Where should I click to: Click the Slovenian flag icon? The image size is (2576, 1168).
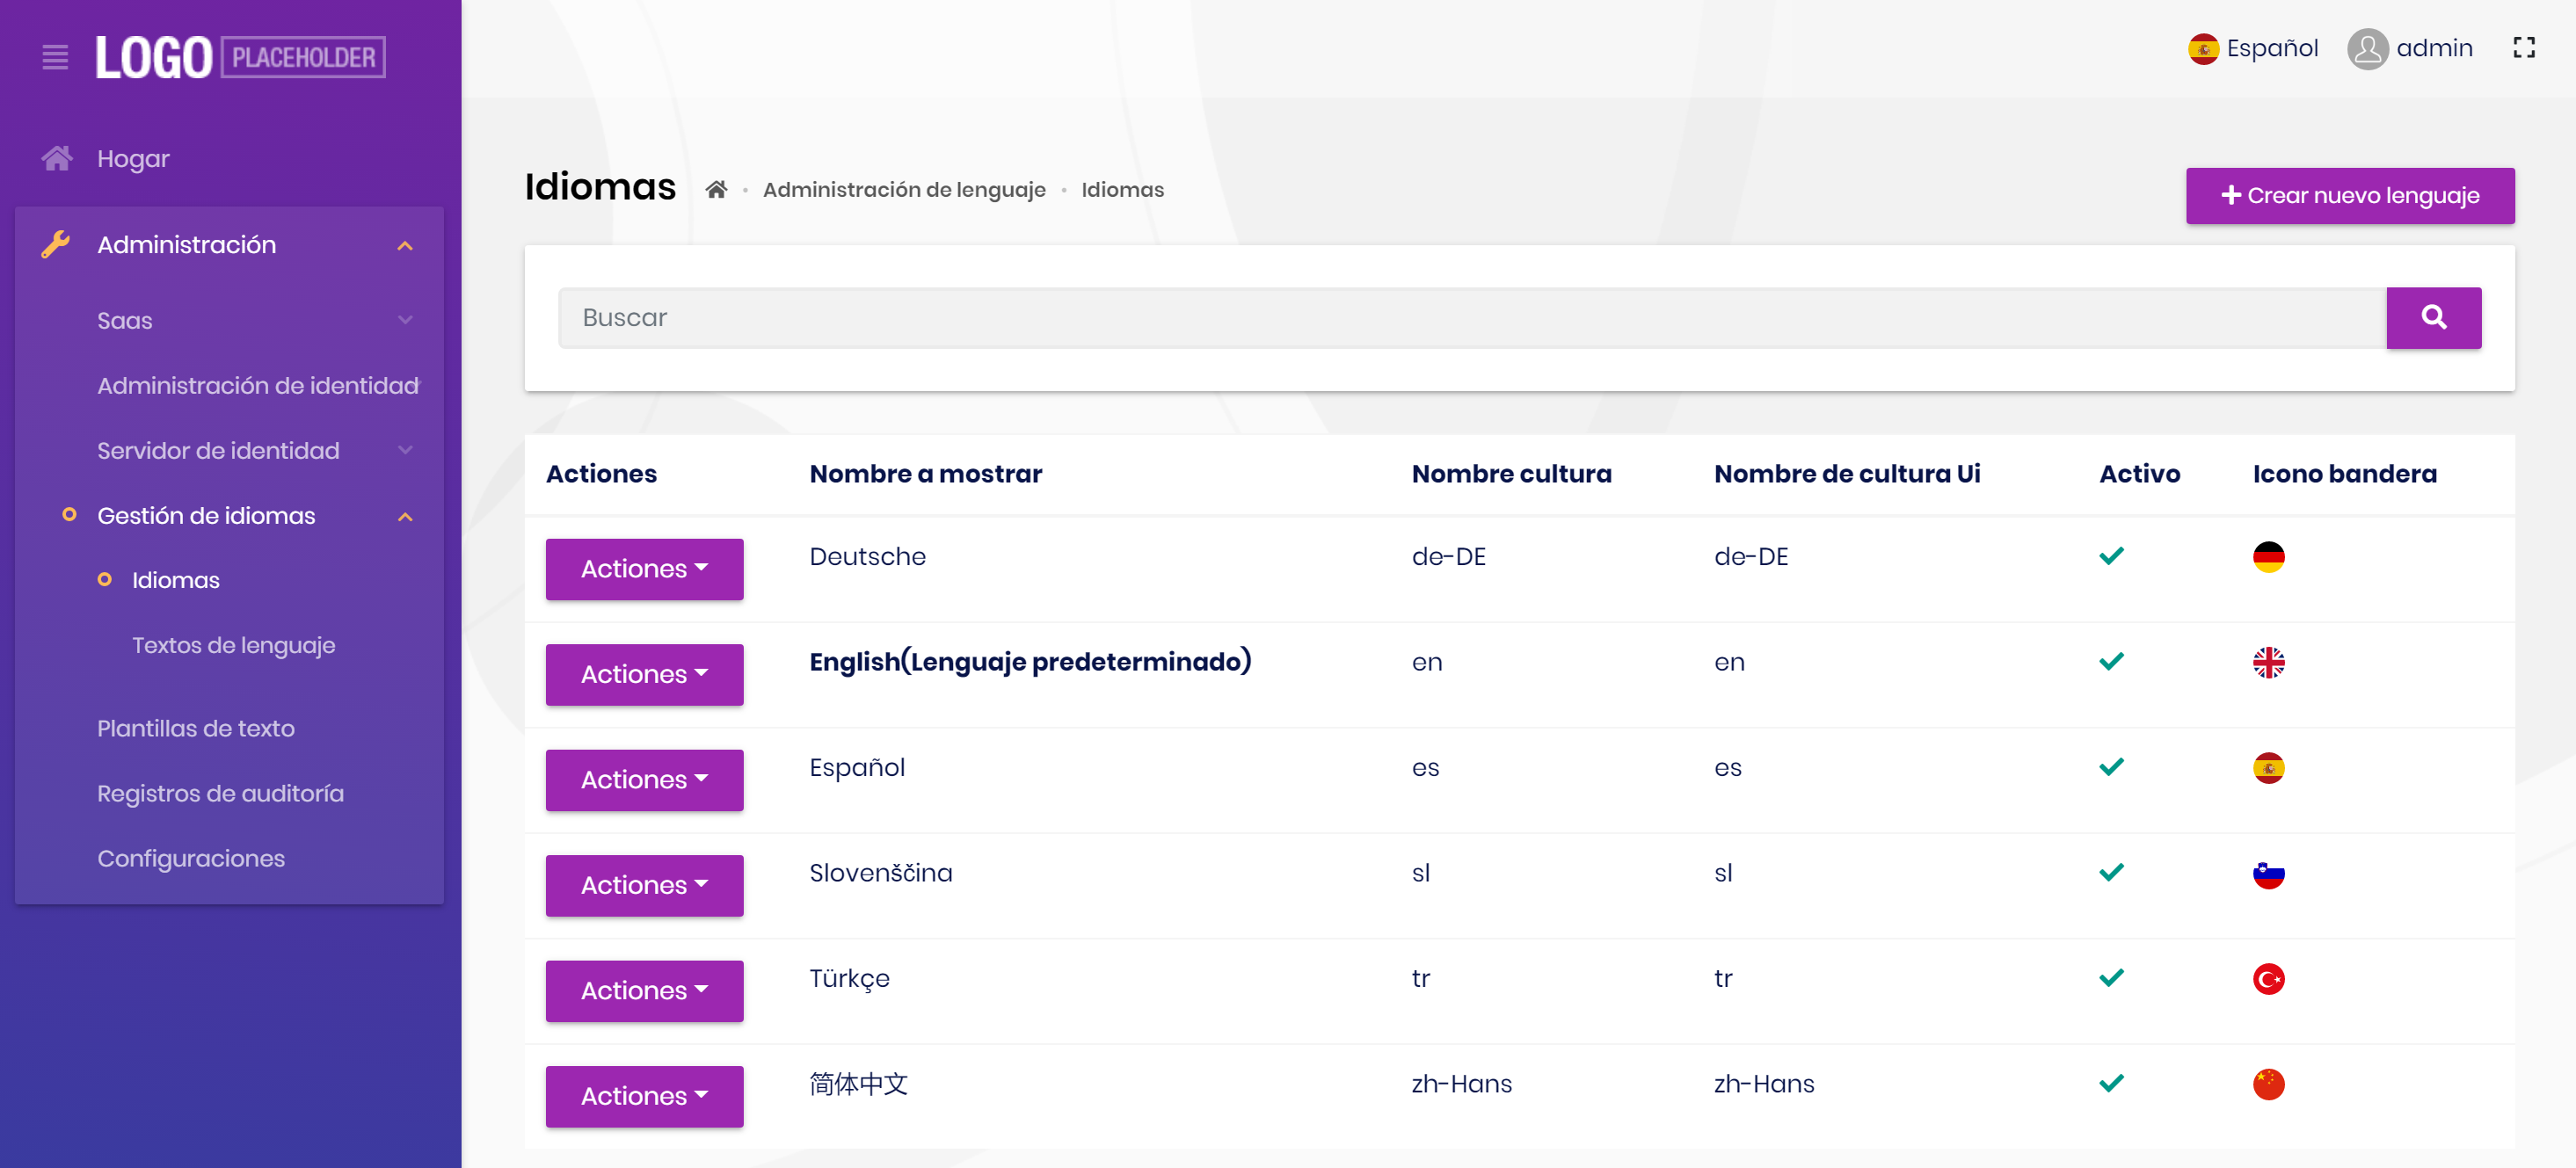click(2268, 874)
